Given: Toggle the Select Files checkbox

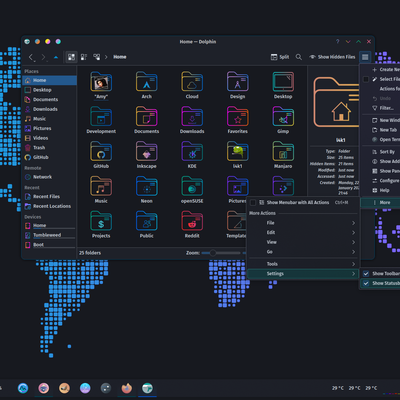Looking at the screenshot, I should coord(366,79).
